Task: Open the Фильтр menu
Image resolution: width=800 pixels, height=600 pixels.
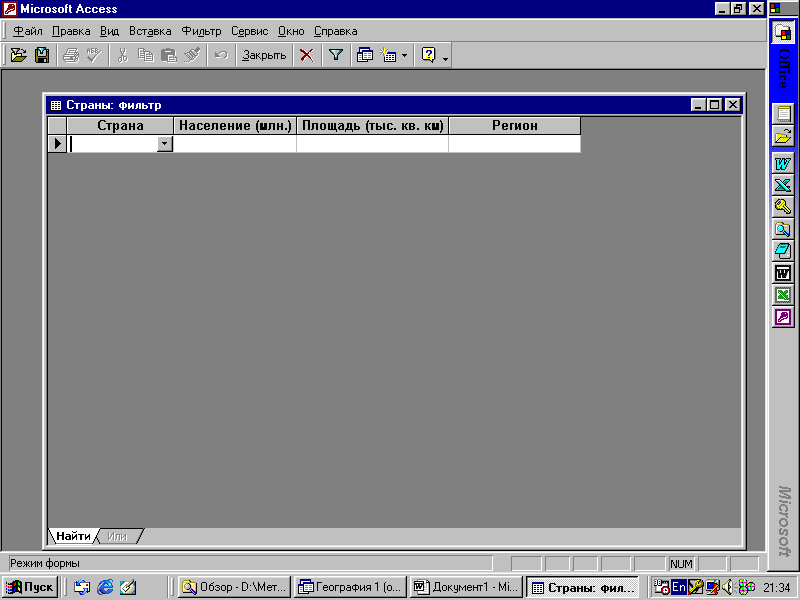Action: click(x=202, y=31)
